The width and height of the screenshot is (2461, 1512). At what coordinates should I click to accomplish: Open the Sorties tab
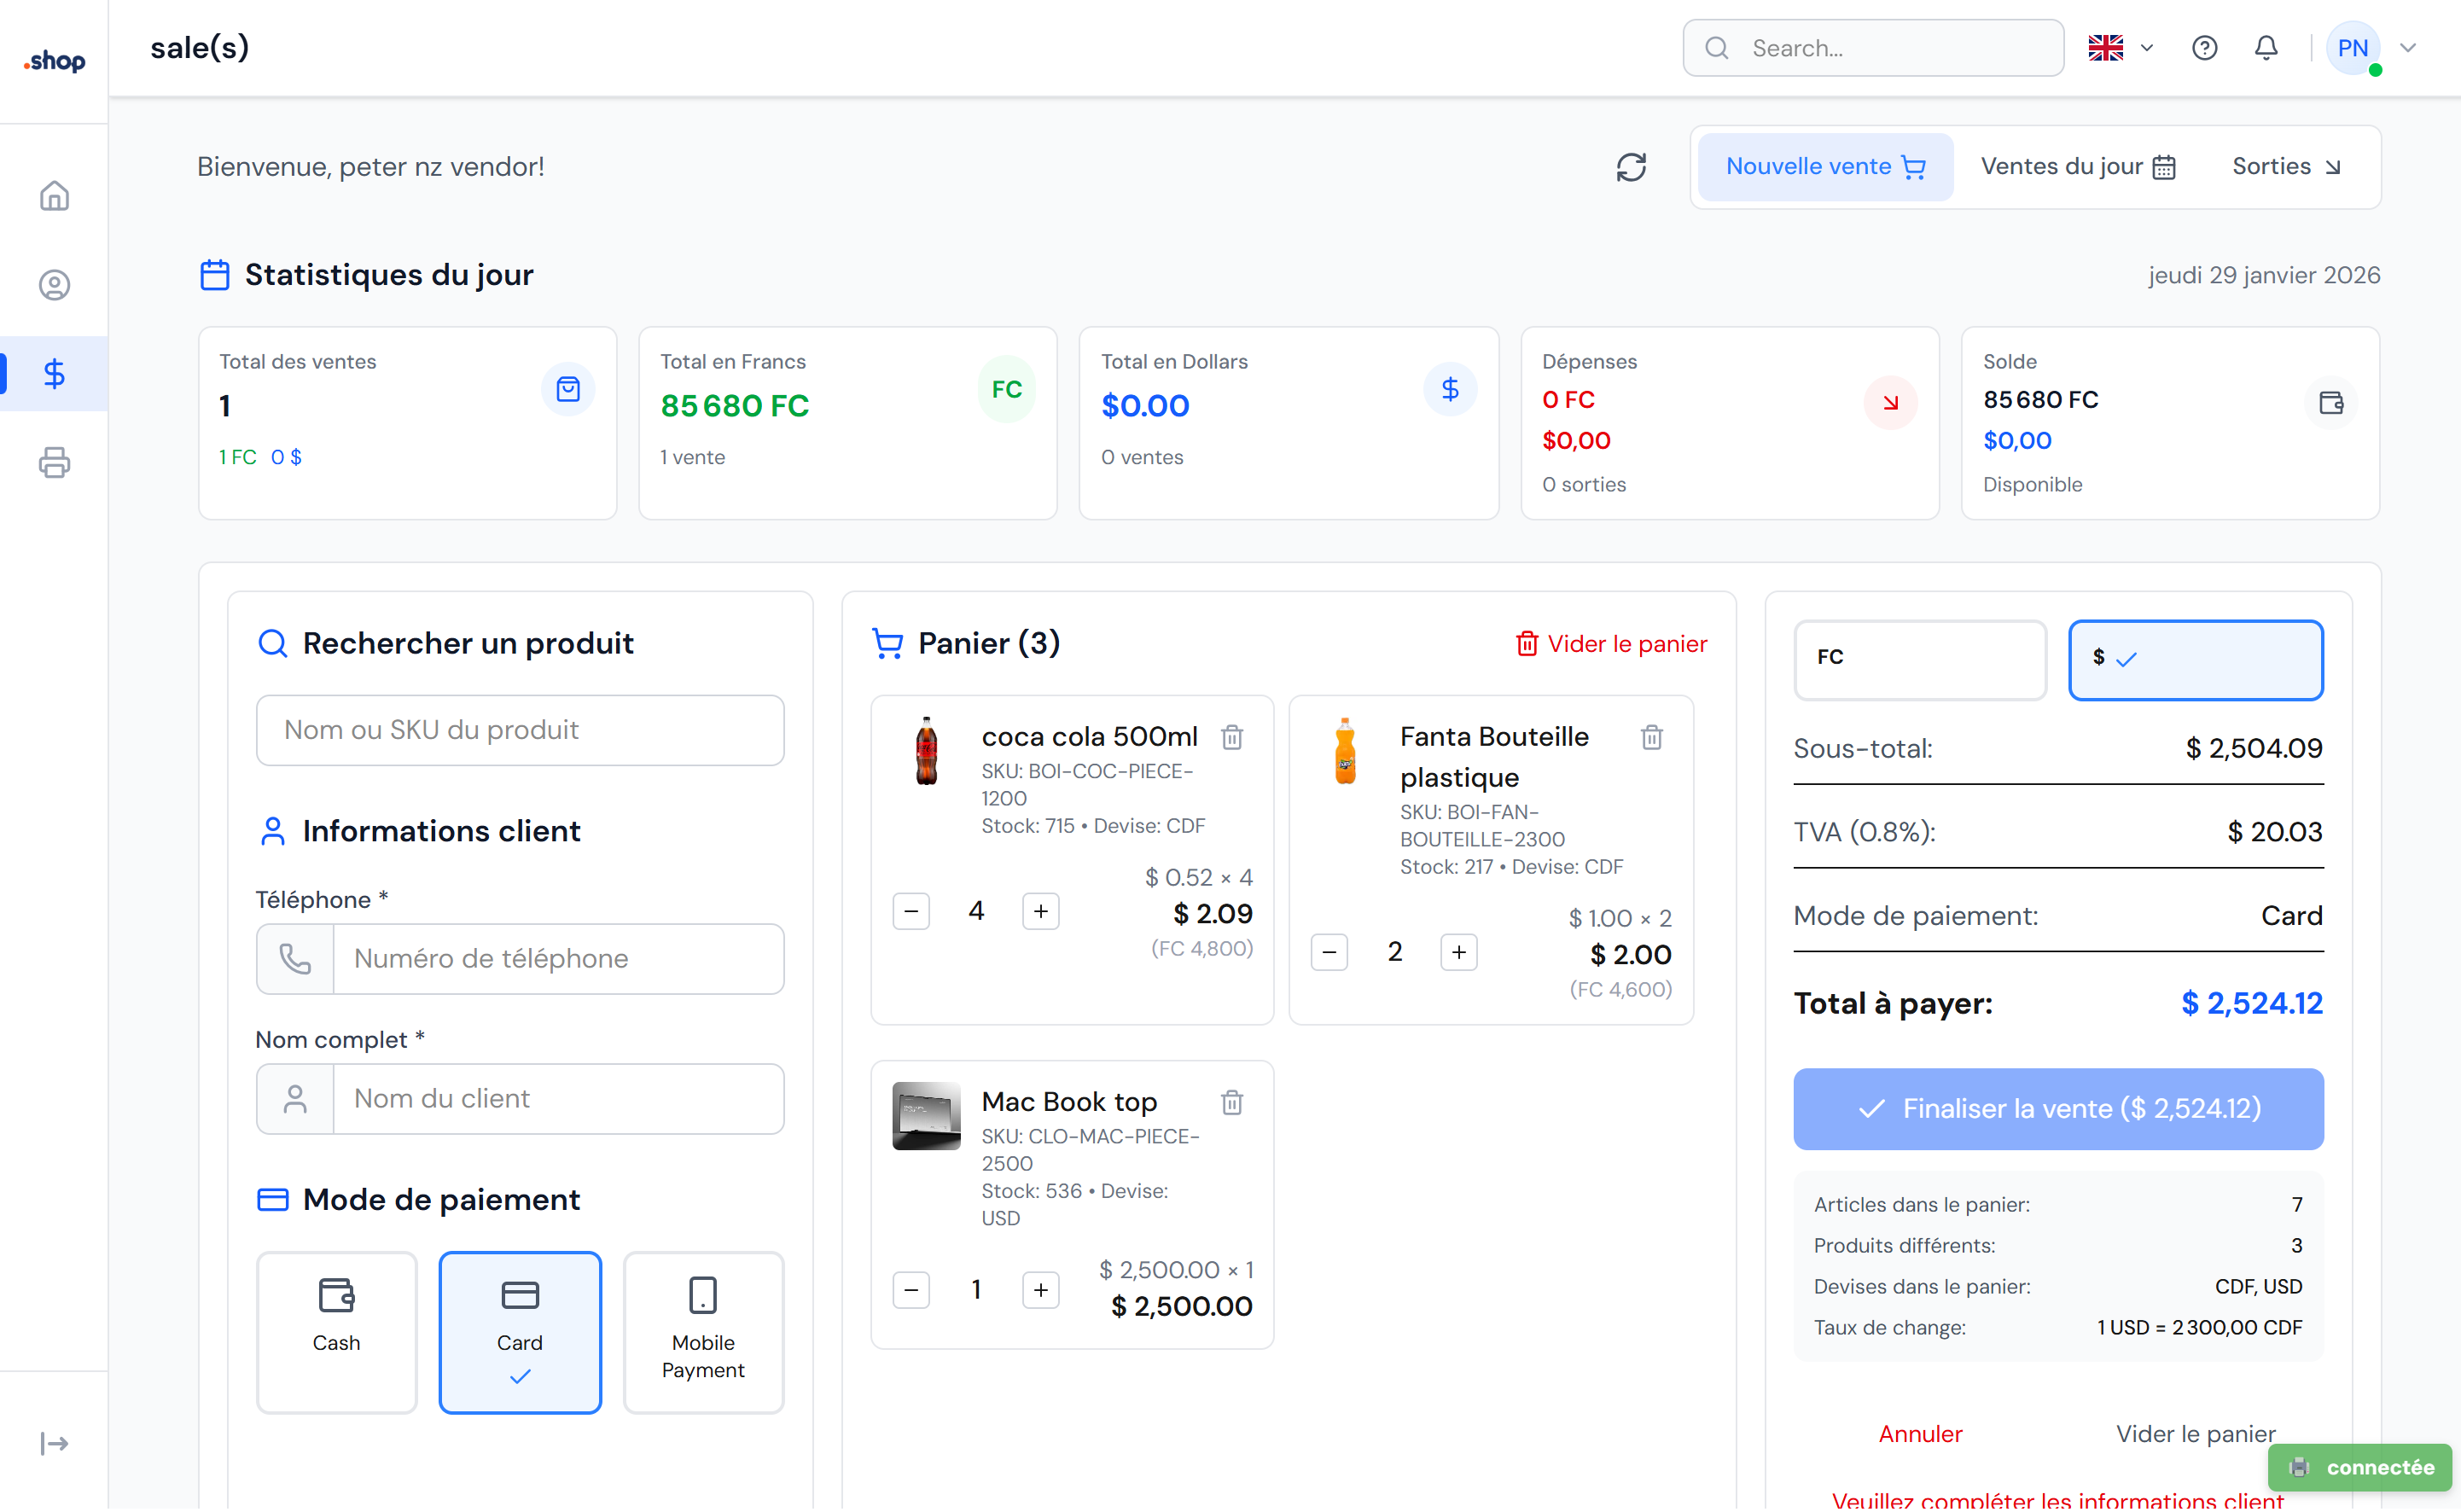click(x=2286, y=167)
